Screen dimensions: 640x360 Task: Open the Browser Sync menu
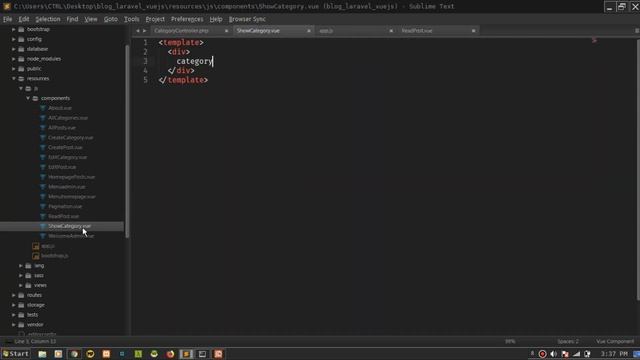coord(247,19)
